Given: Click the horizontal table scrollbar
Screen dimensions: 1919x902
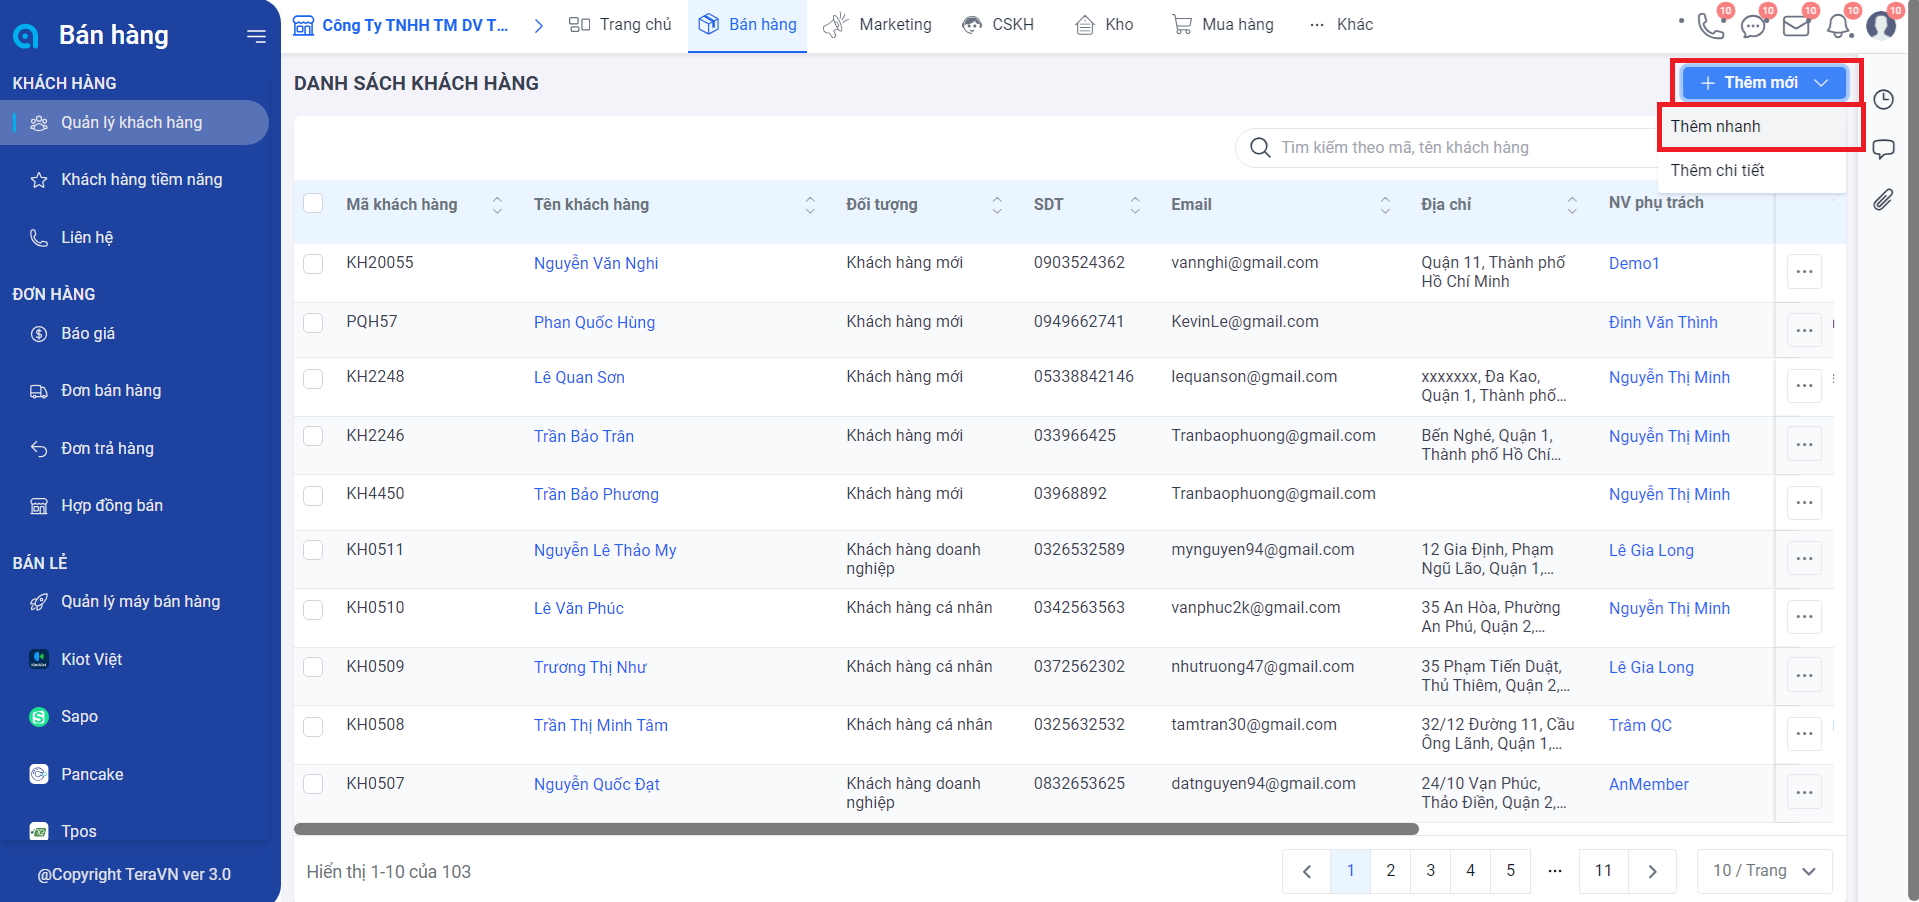Looking at the screenshot, I should click(856, 829).
